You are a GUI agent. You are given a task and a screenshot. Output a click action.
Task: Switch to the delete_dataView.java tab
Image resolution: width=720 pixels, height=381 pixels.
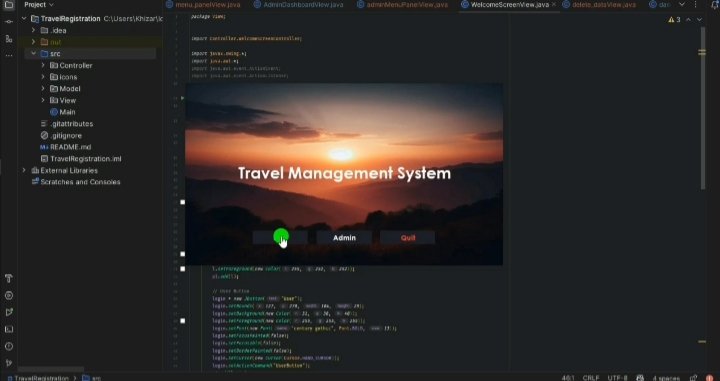[x=599, y=5]
